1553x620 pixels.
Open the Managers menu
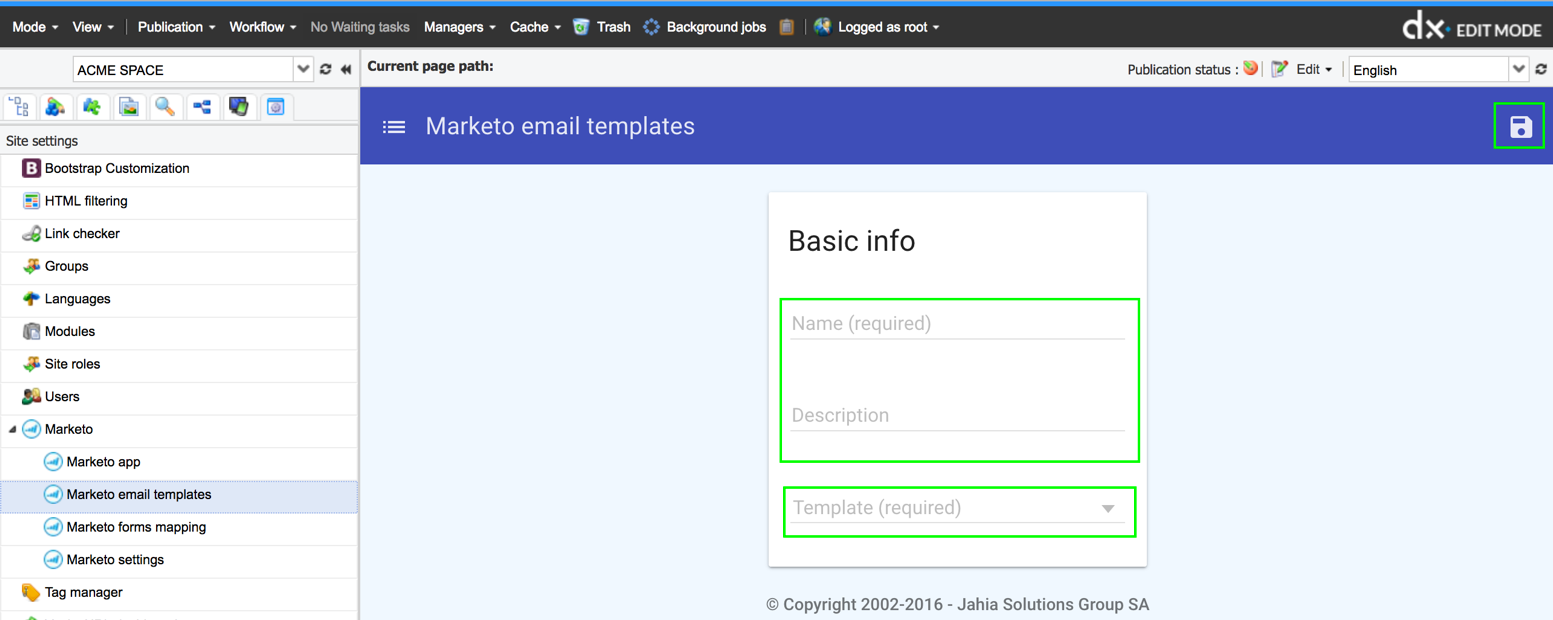tap(459, 27)
